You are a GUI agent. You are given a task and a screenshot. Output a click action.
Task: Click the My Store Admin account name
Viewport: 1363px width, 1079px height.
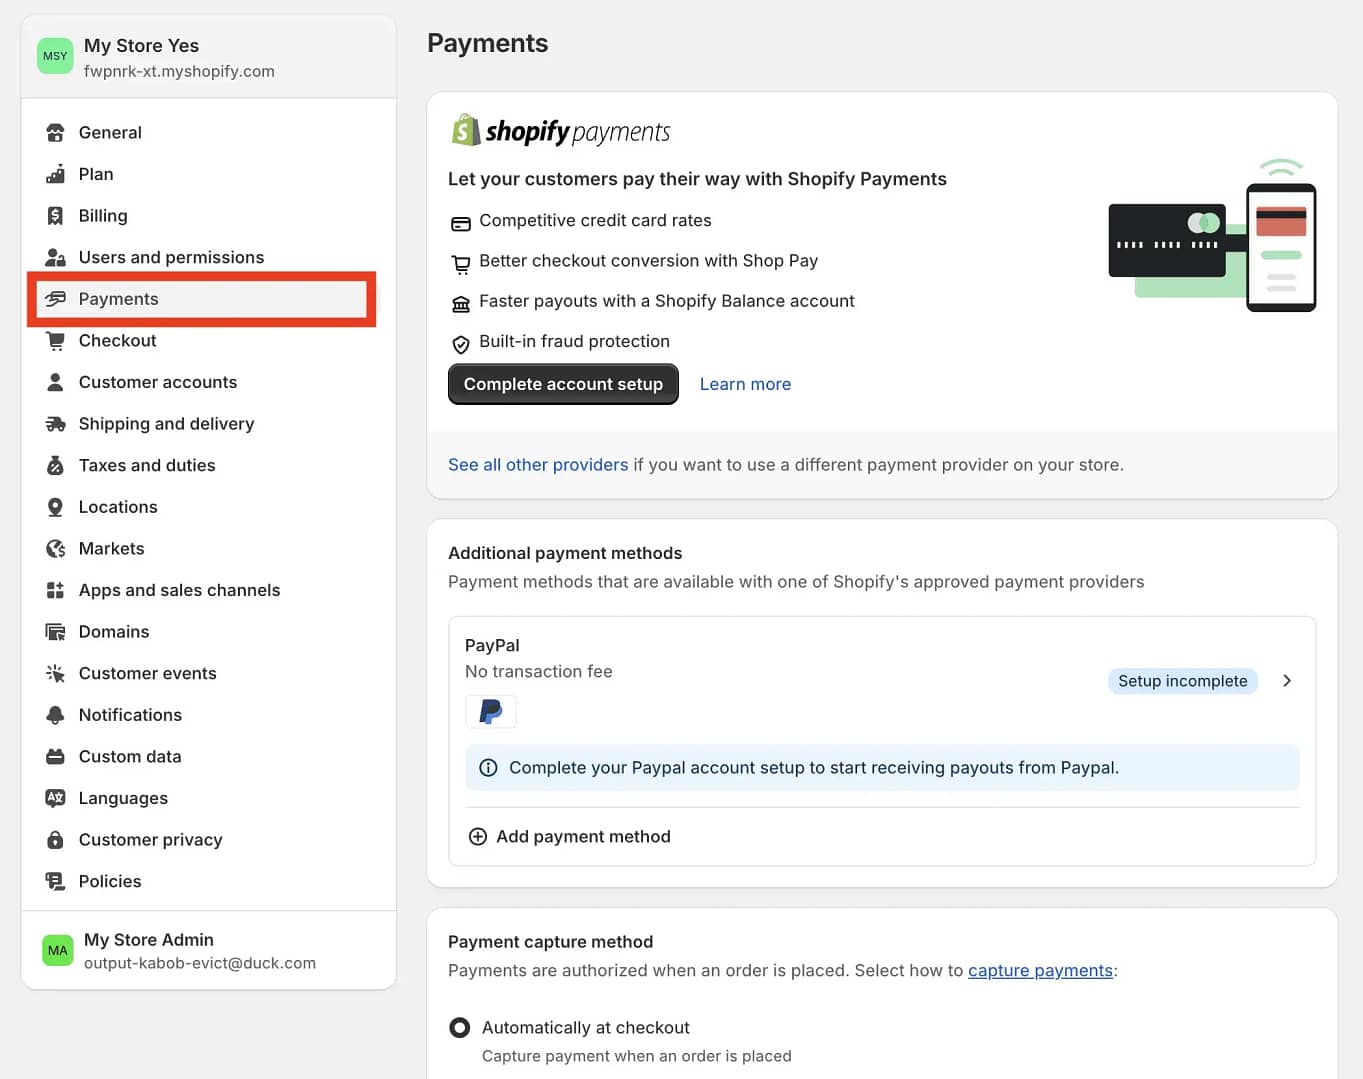(149, 940)
